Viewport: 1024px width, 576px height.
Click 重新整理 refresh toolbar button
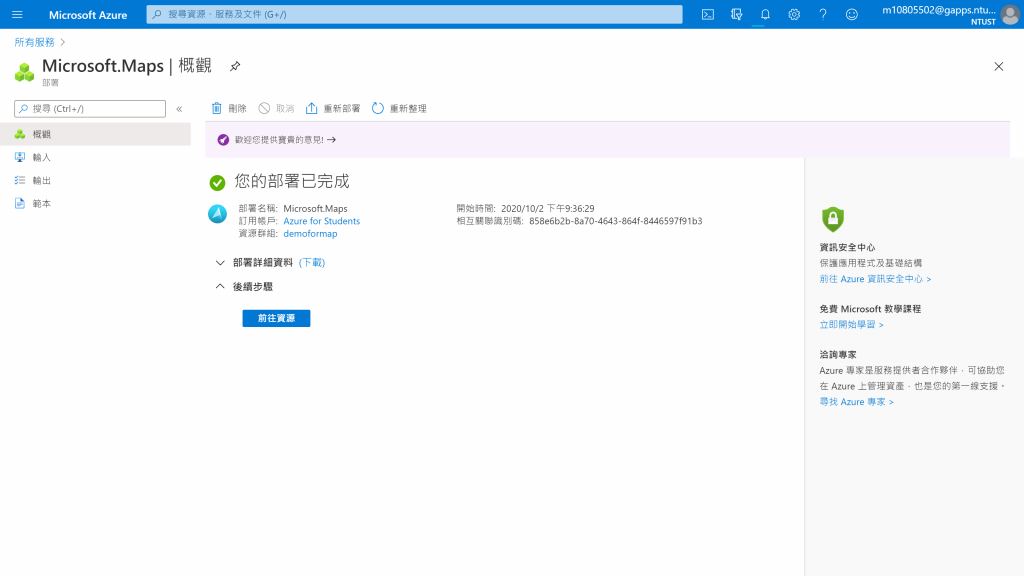(399, 108)
